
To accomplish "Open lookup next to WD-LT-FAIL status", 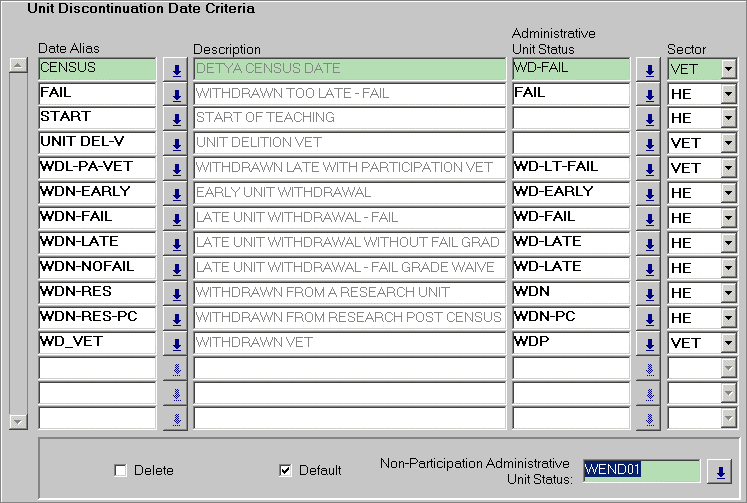I will click(x=650, y=169).
